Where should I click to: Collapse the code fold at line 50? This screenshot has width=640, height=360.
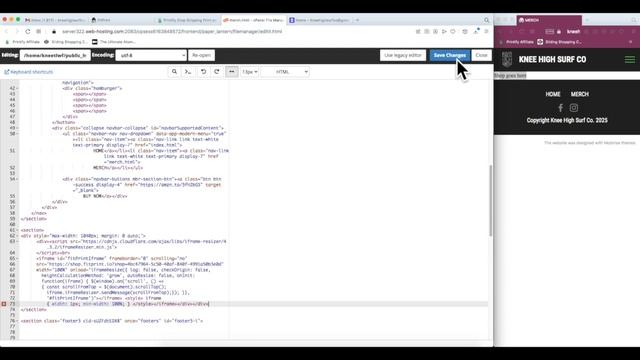[17, 134]
